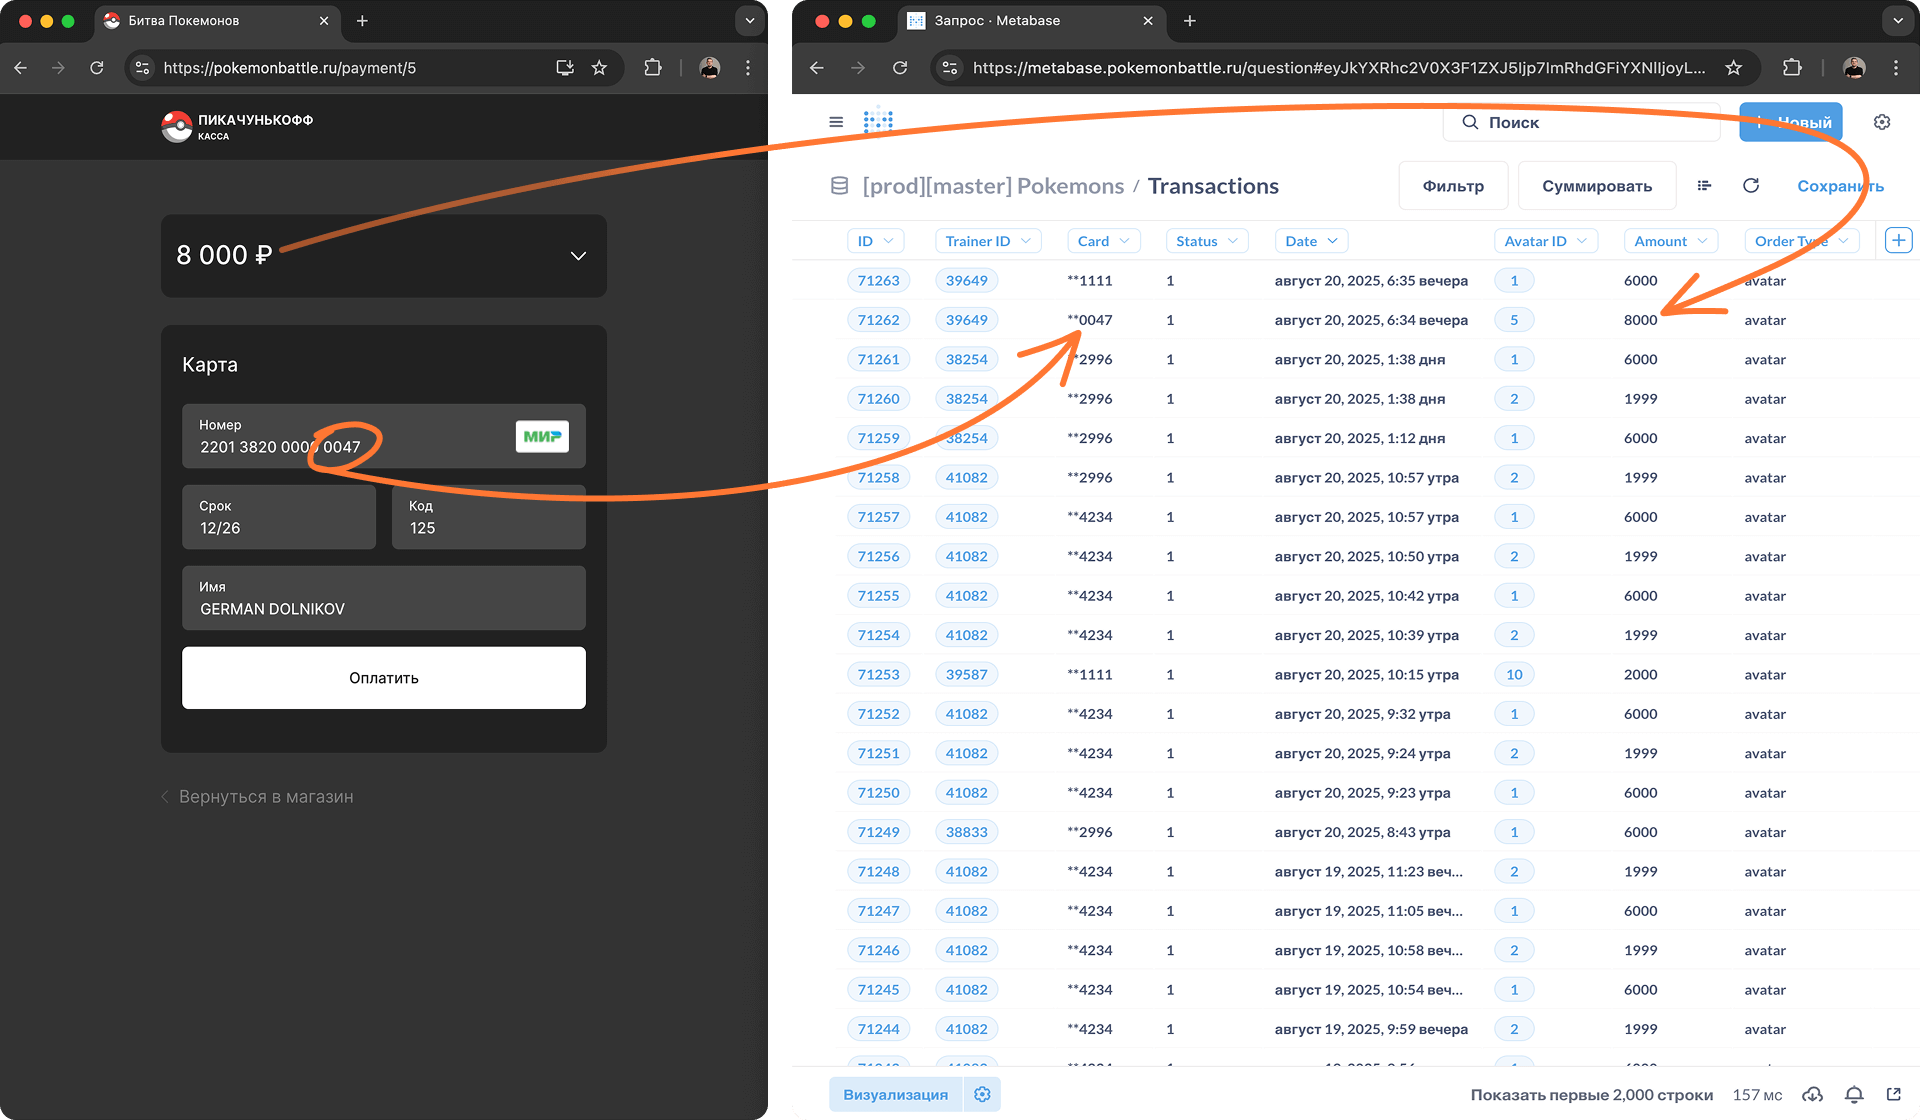The width and height of the screenshot is (1920, 1120).
Task: Open the Trainer ID column dropdown
Action: (x=987, y=241)
